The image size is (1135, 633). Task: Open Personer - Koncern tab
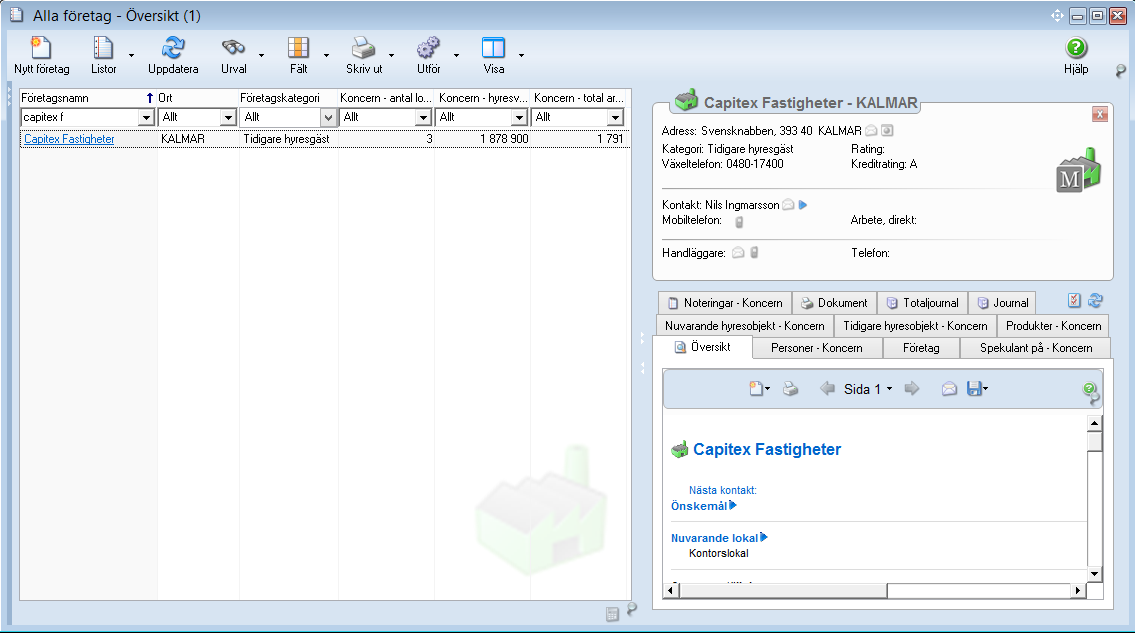pos(817,348)
